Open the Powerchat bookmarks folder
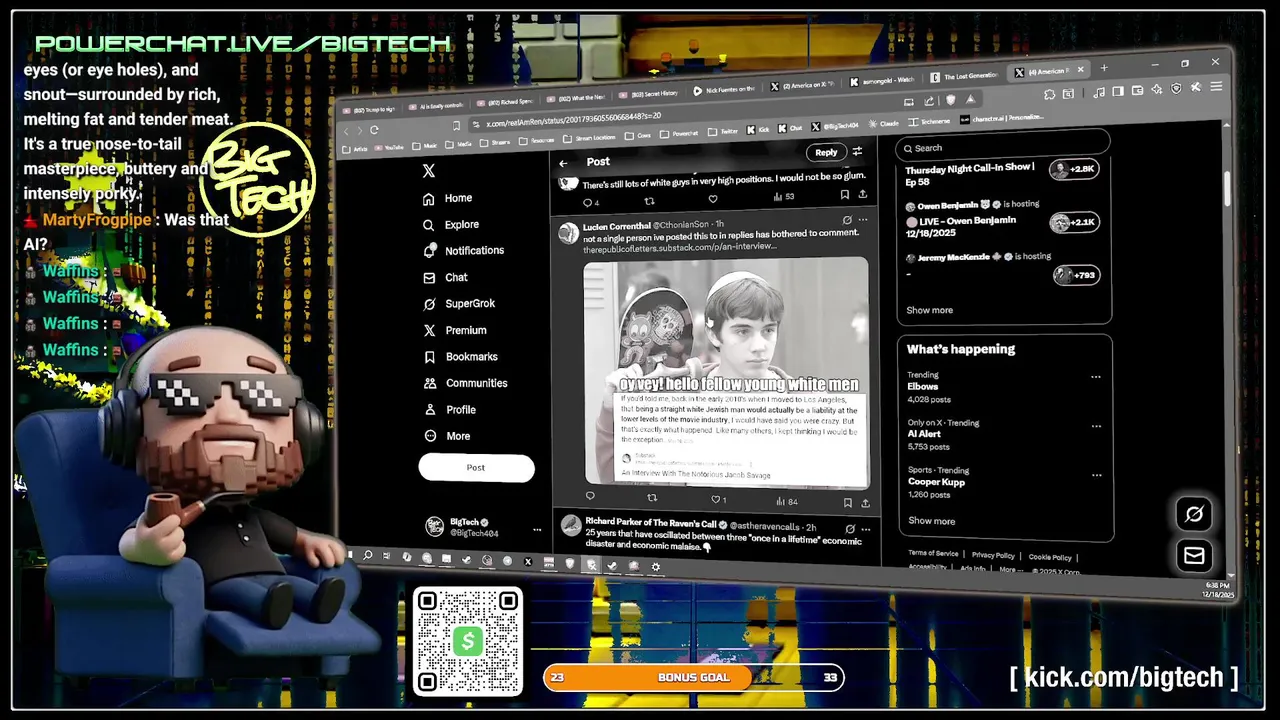Image resolution: width=1280 pixels, height=720 pixels. (680, 132)
